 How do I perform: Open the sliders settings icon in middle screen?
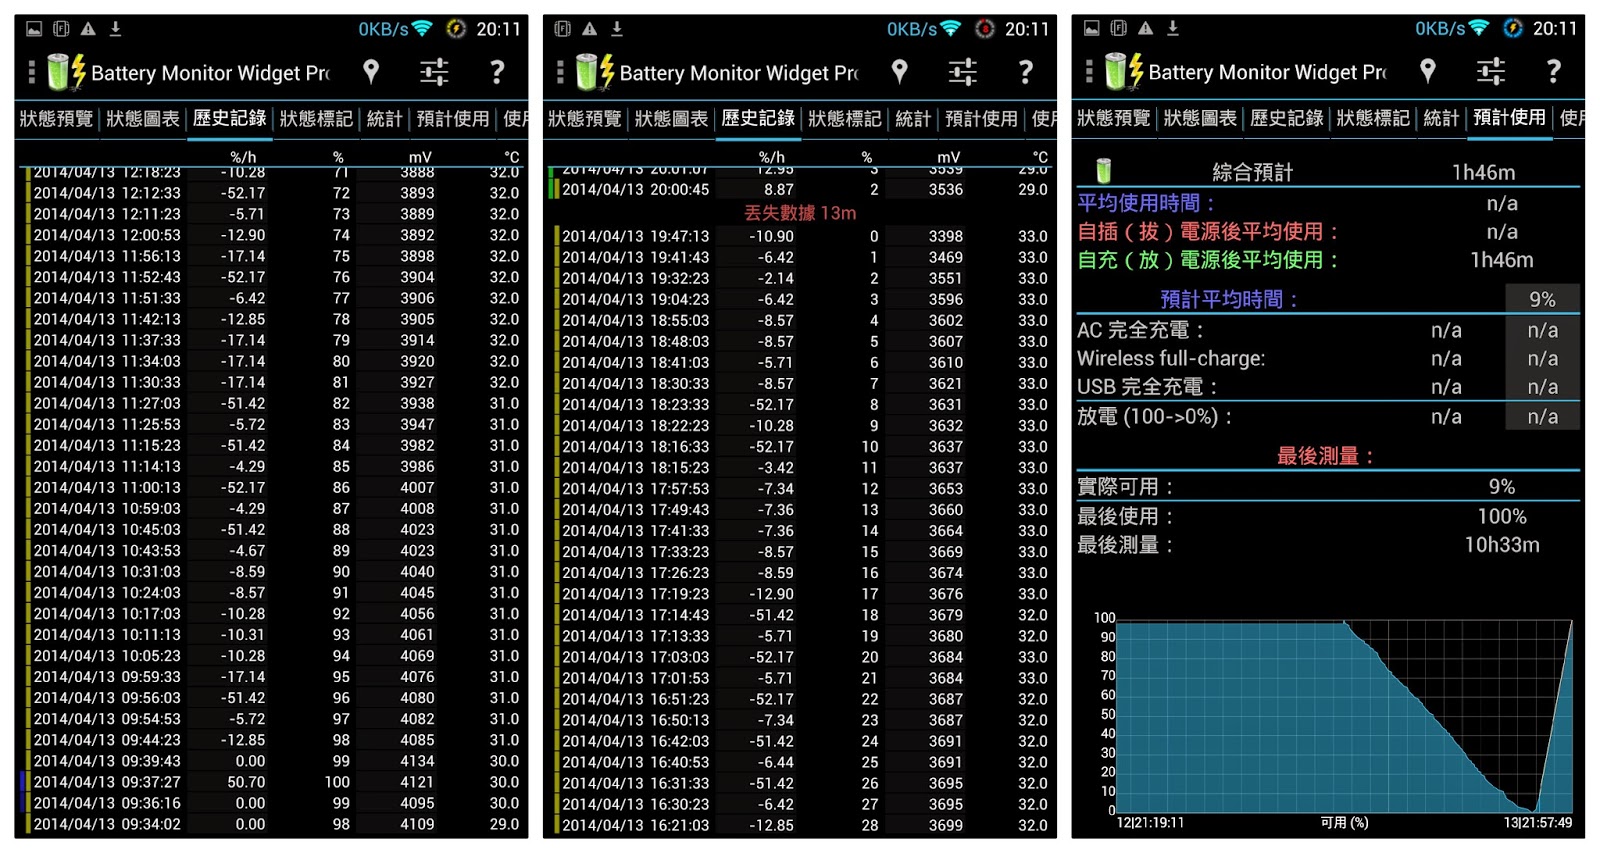coord(963,71)
